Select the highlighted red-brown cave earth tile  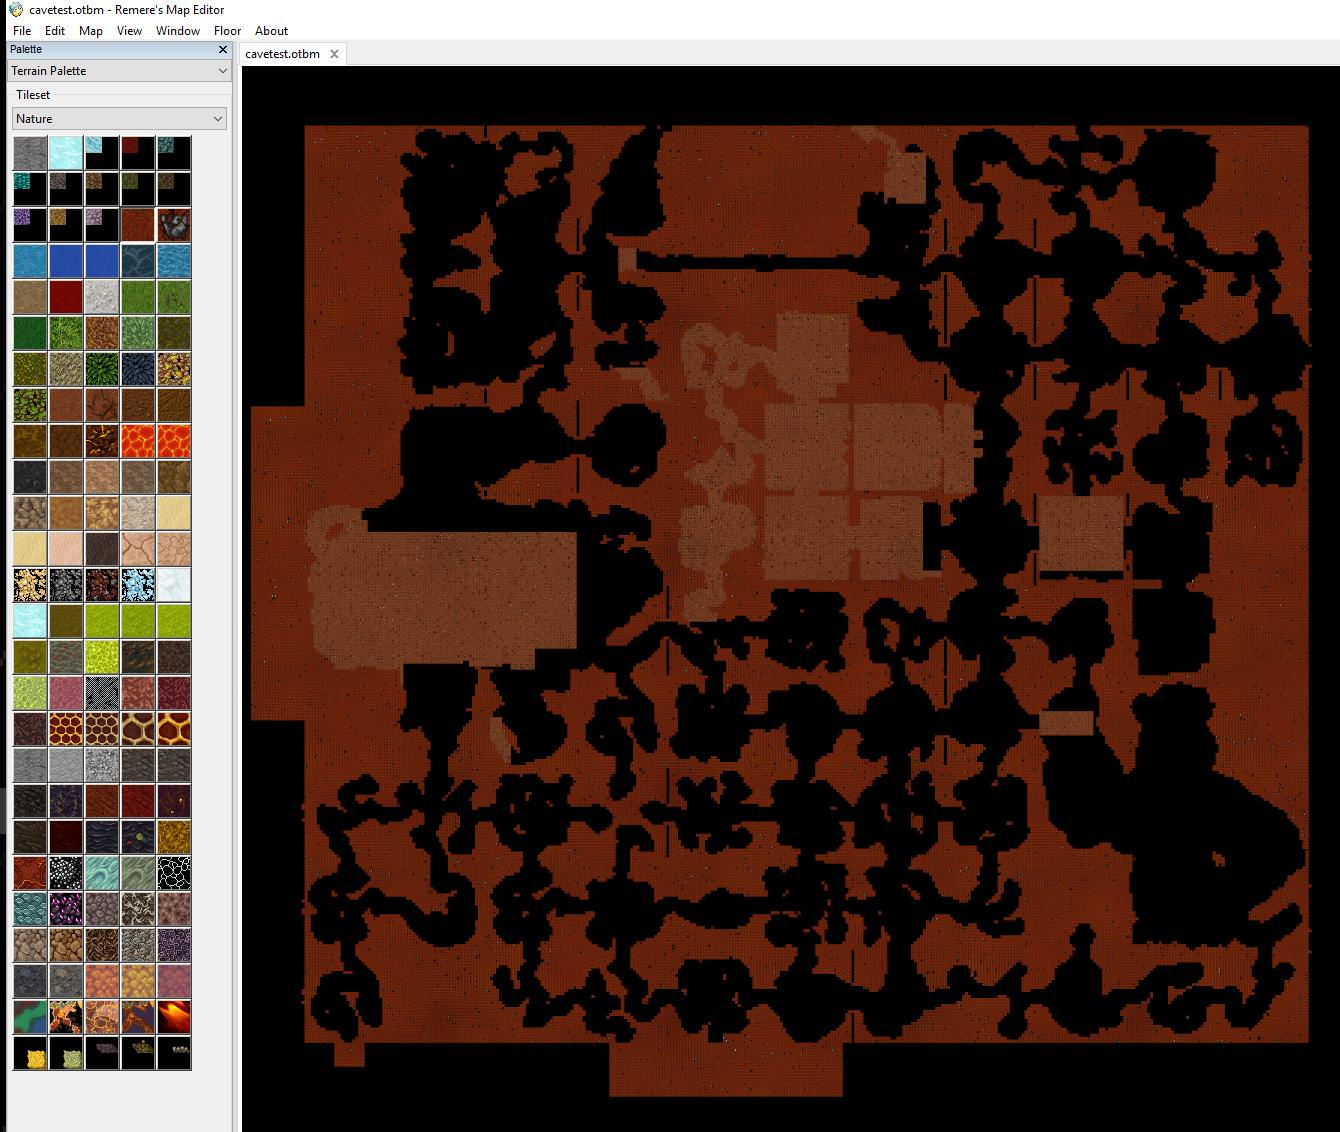[138, 225]
